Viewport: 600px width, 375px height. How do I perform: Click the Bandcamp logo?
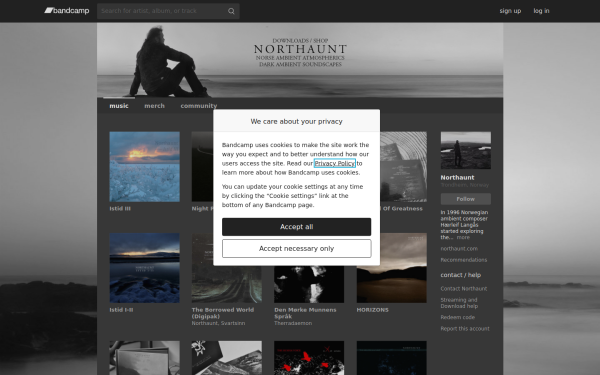tap(67, 11)
